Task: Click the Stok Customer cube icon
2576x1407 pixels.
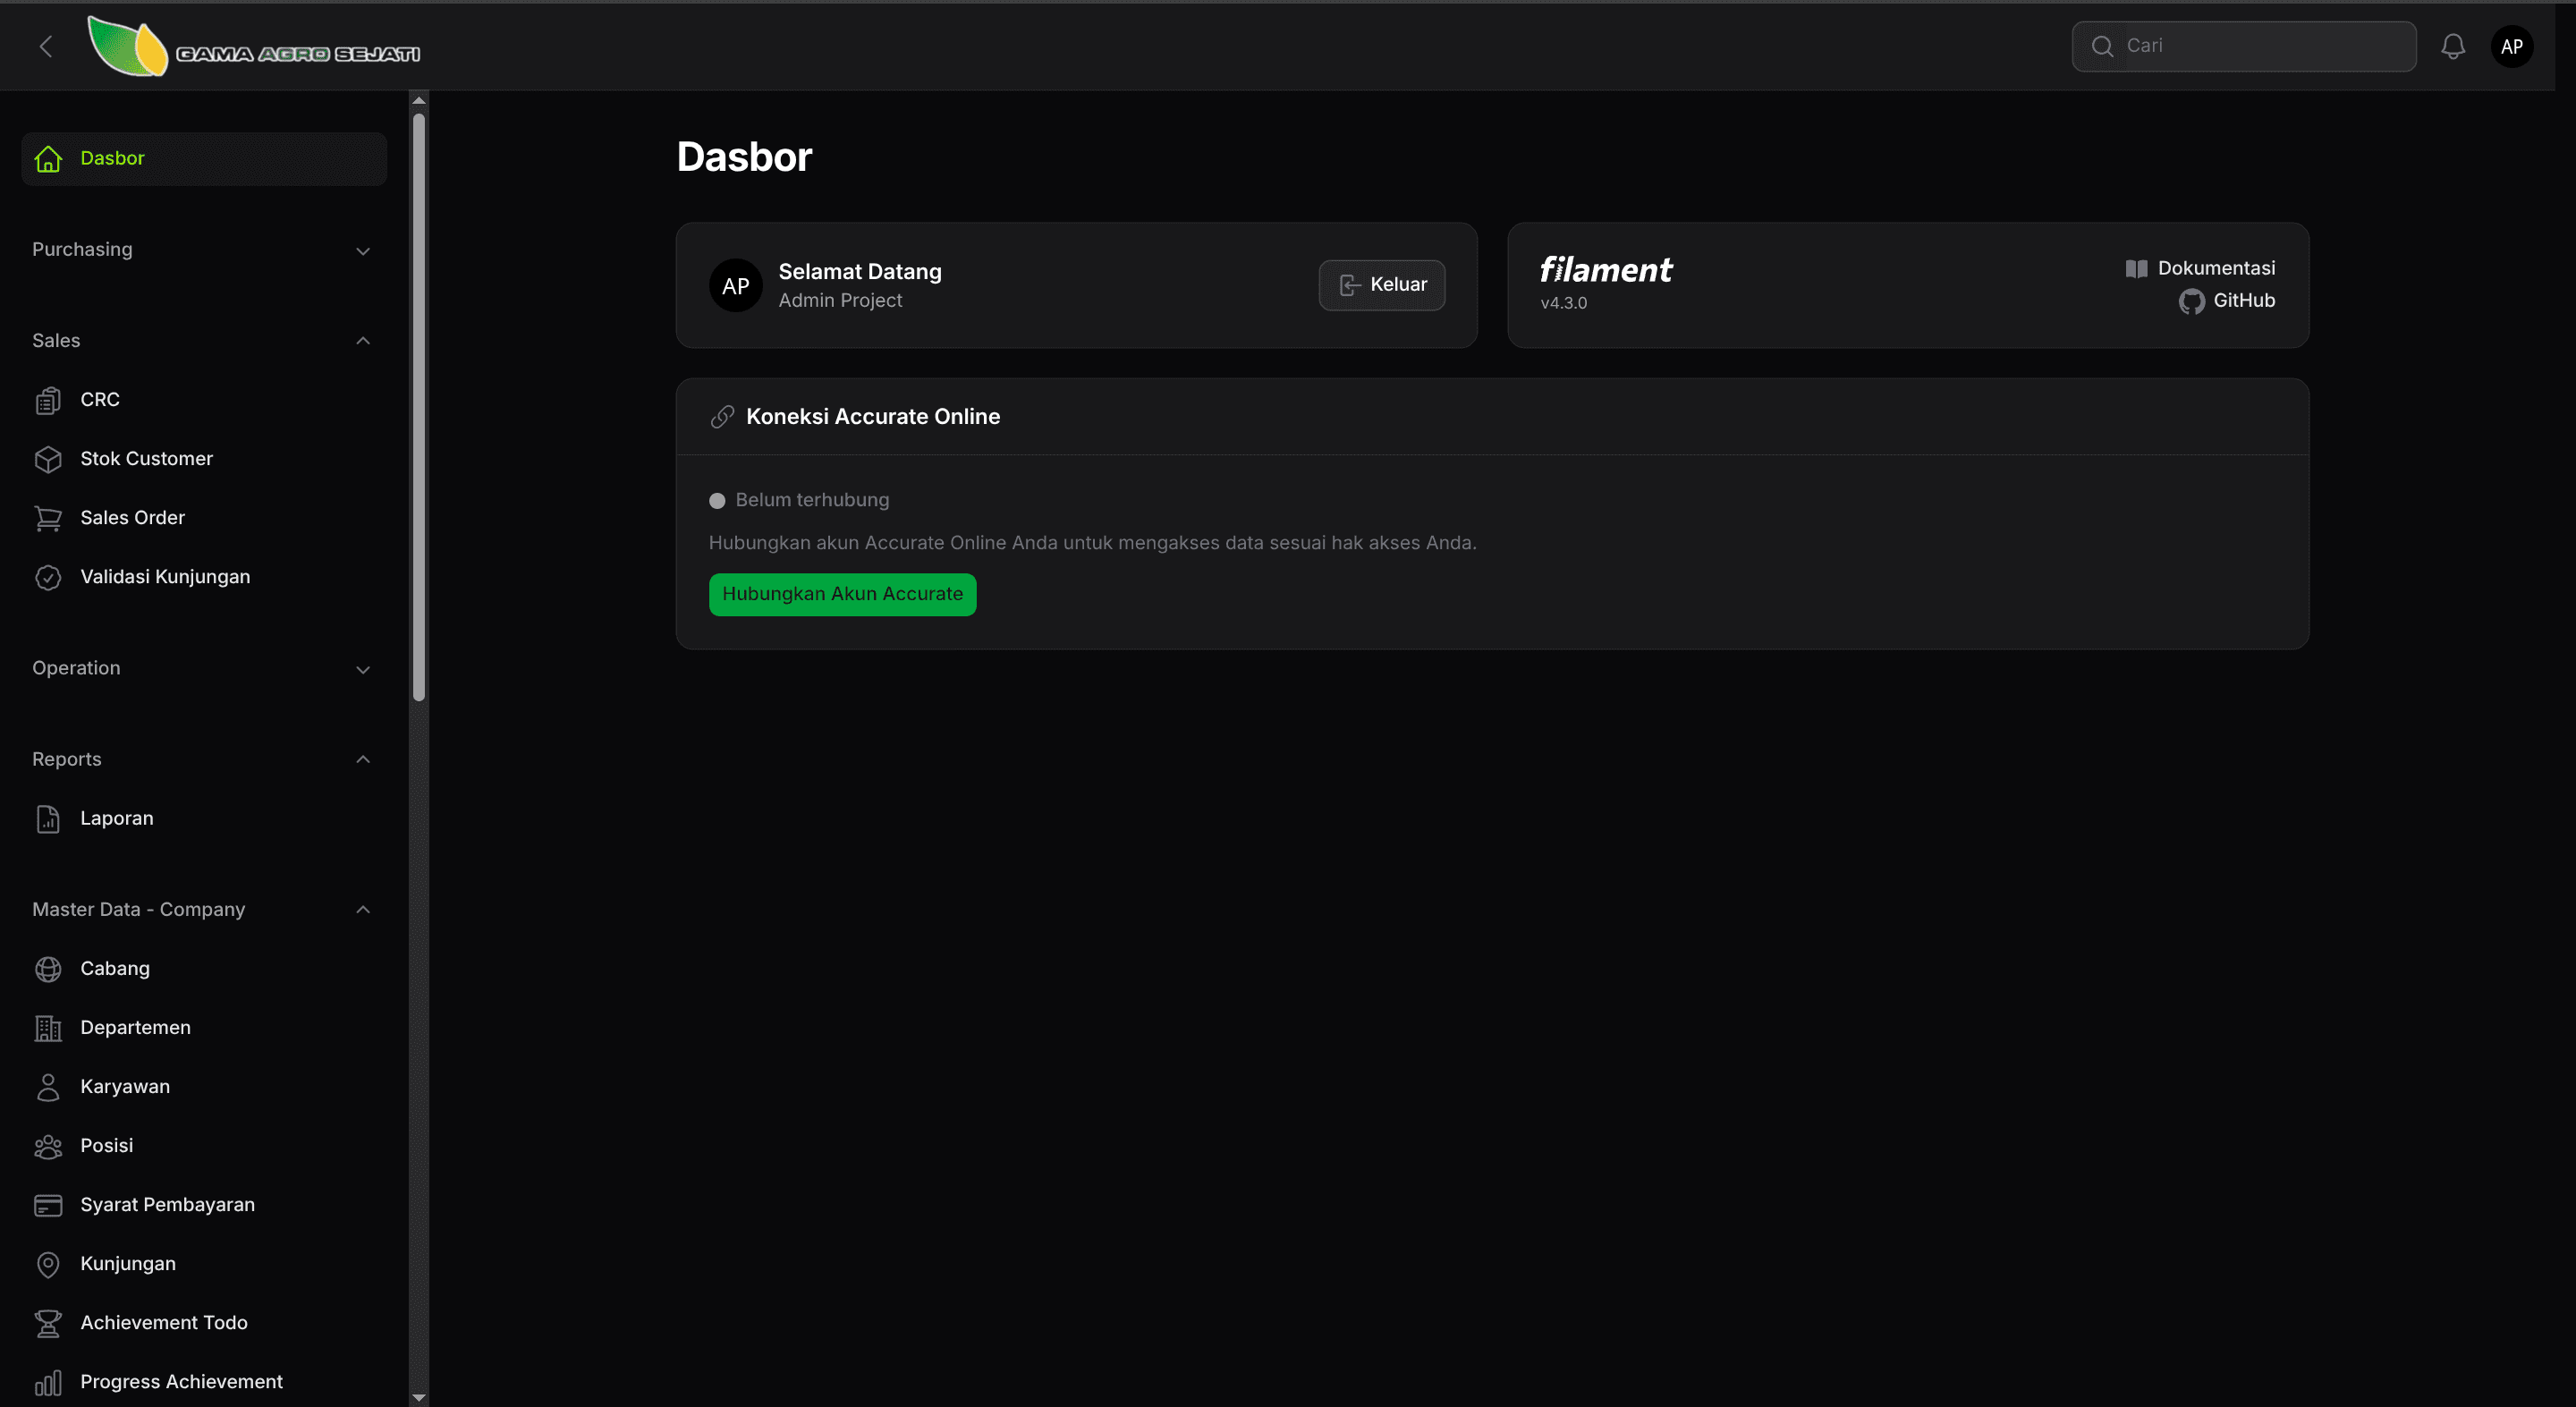Action: pyautogui.click(x=48, y=459)
